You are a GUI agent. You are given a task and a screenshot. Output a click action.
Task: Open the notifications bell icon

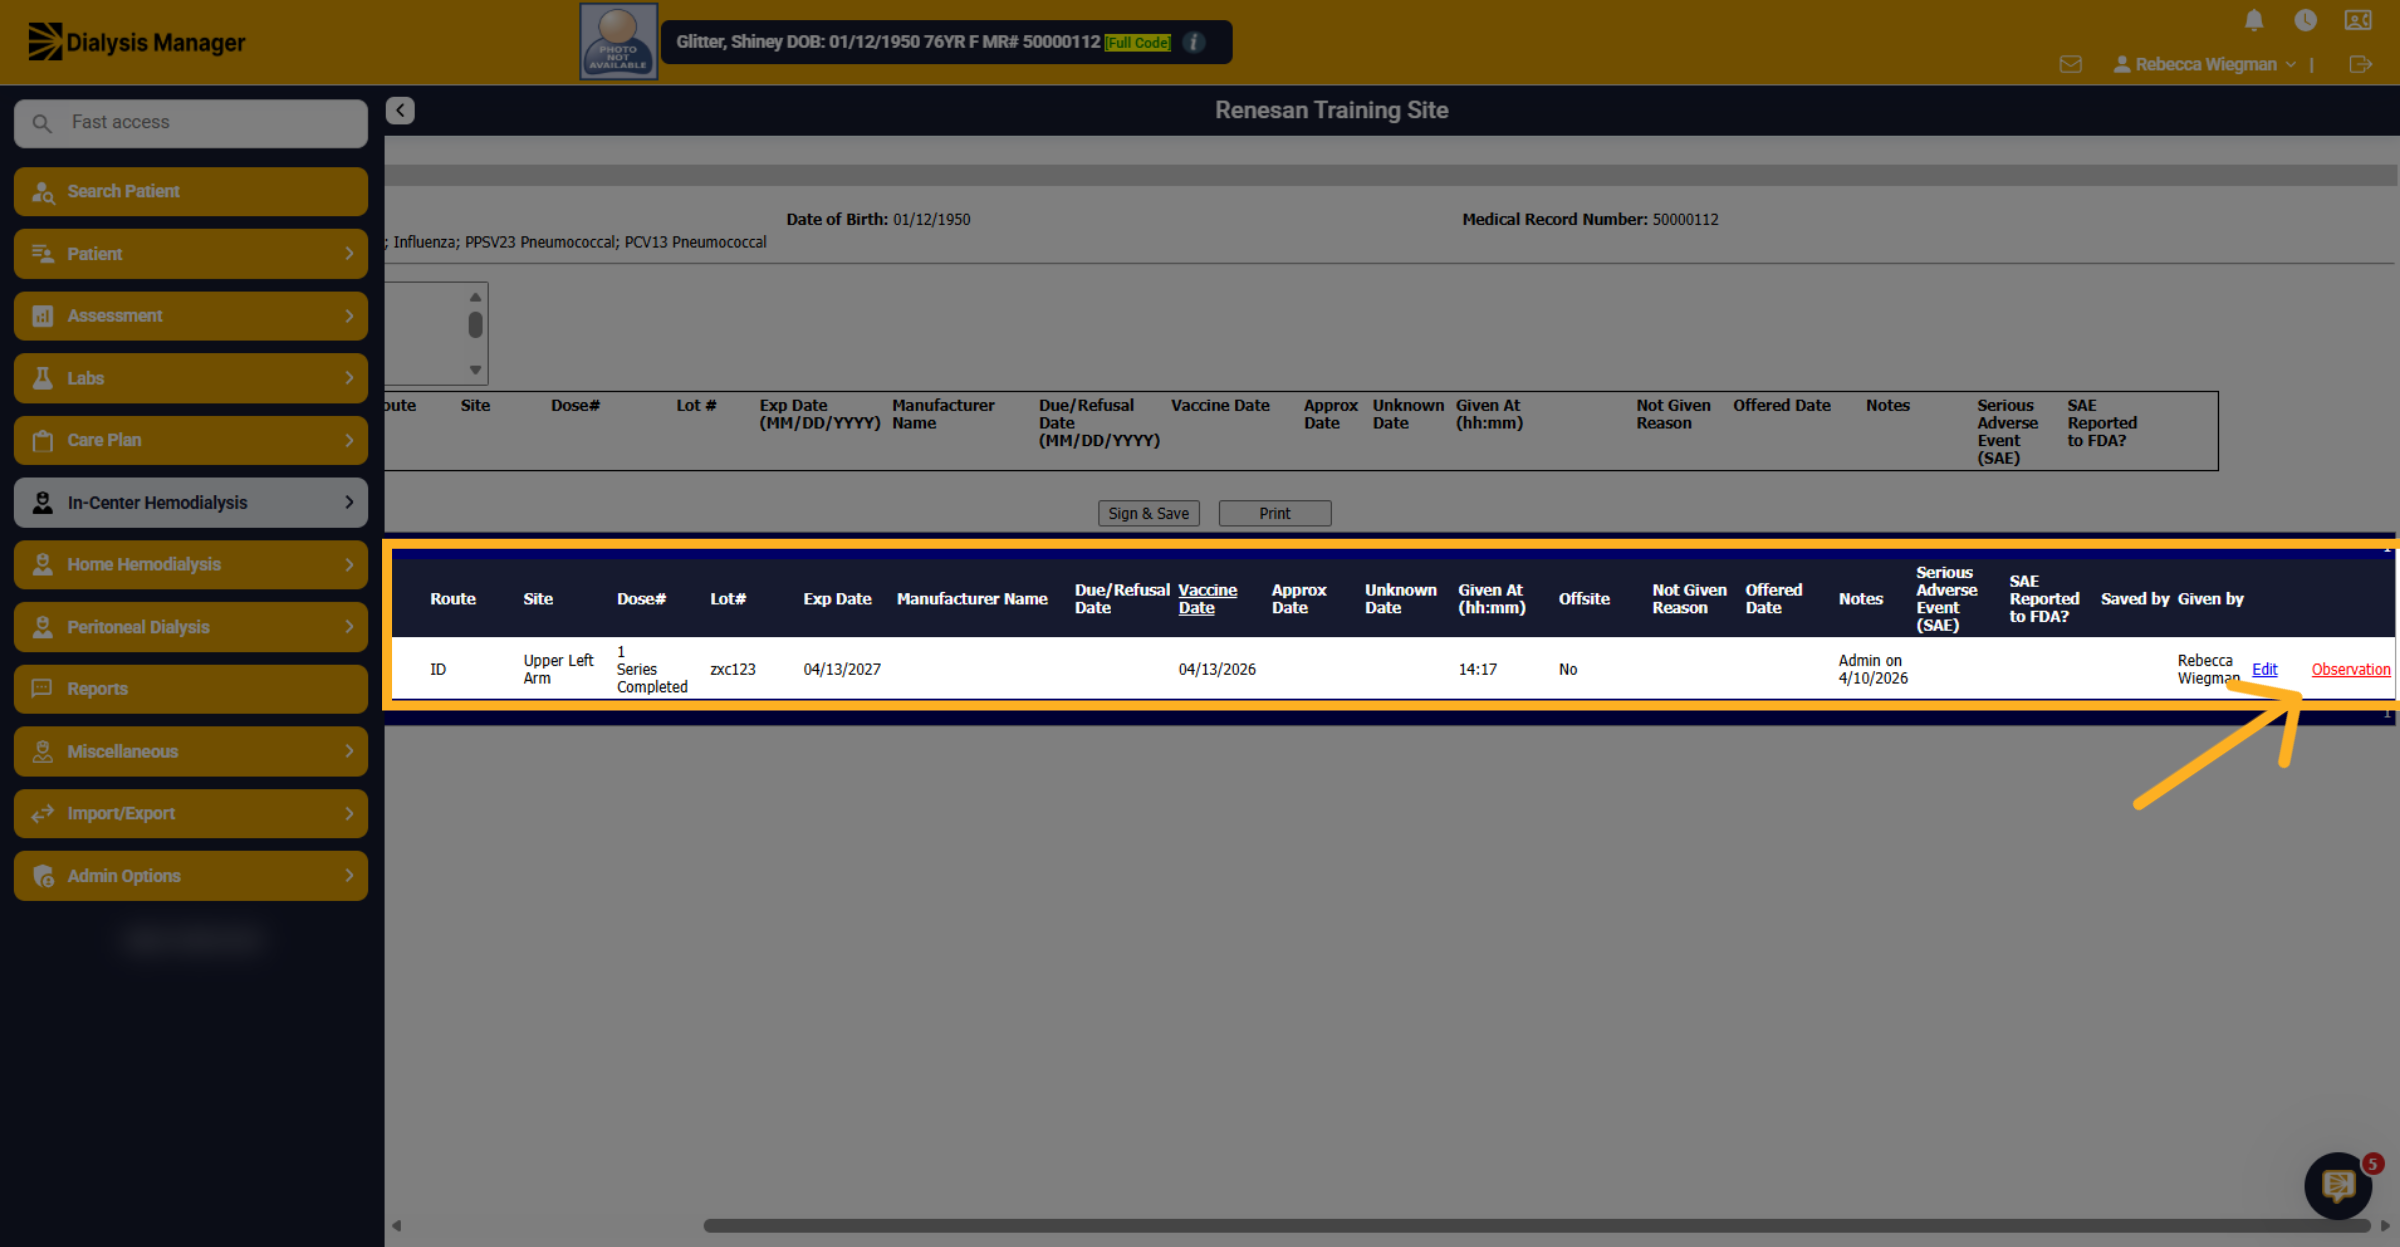point(2254,20)
